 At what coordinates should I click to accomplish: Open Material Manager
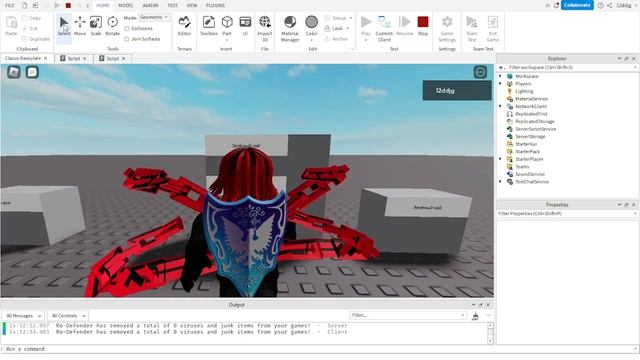290,28
